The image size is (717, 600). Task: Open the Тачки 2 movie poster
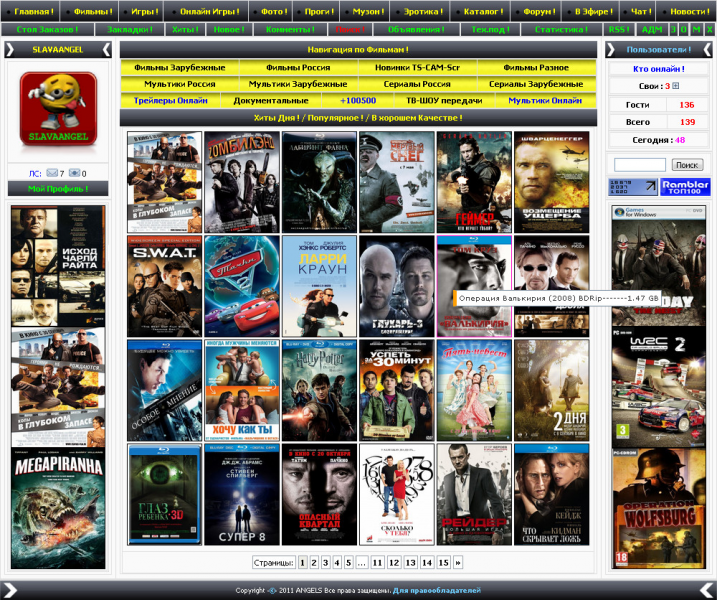[242, 286]
